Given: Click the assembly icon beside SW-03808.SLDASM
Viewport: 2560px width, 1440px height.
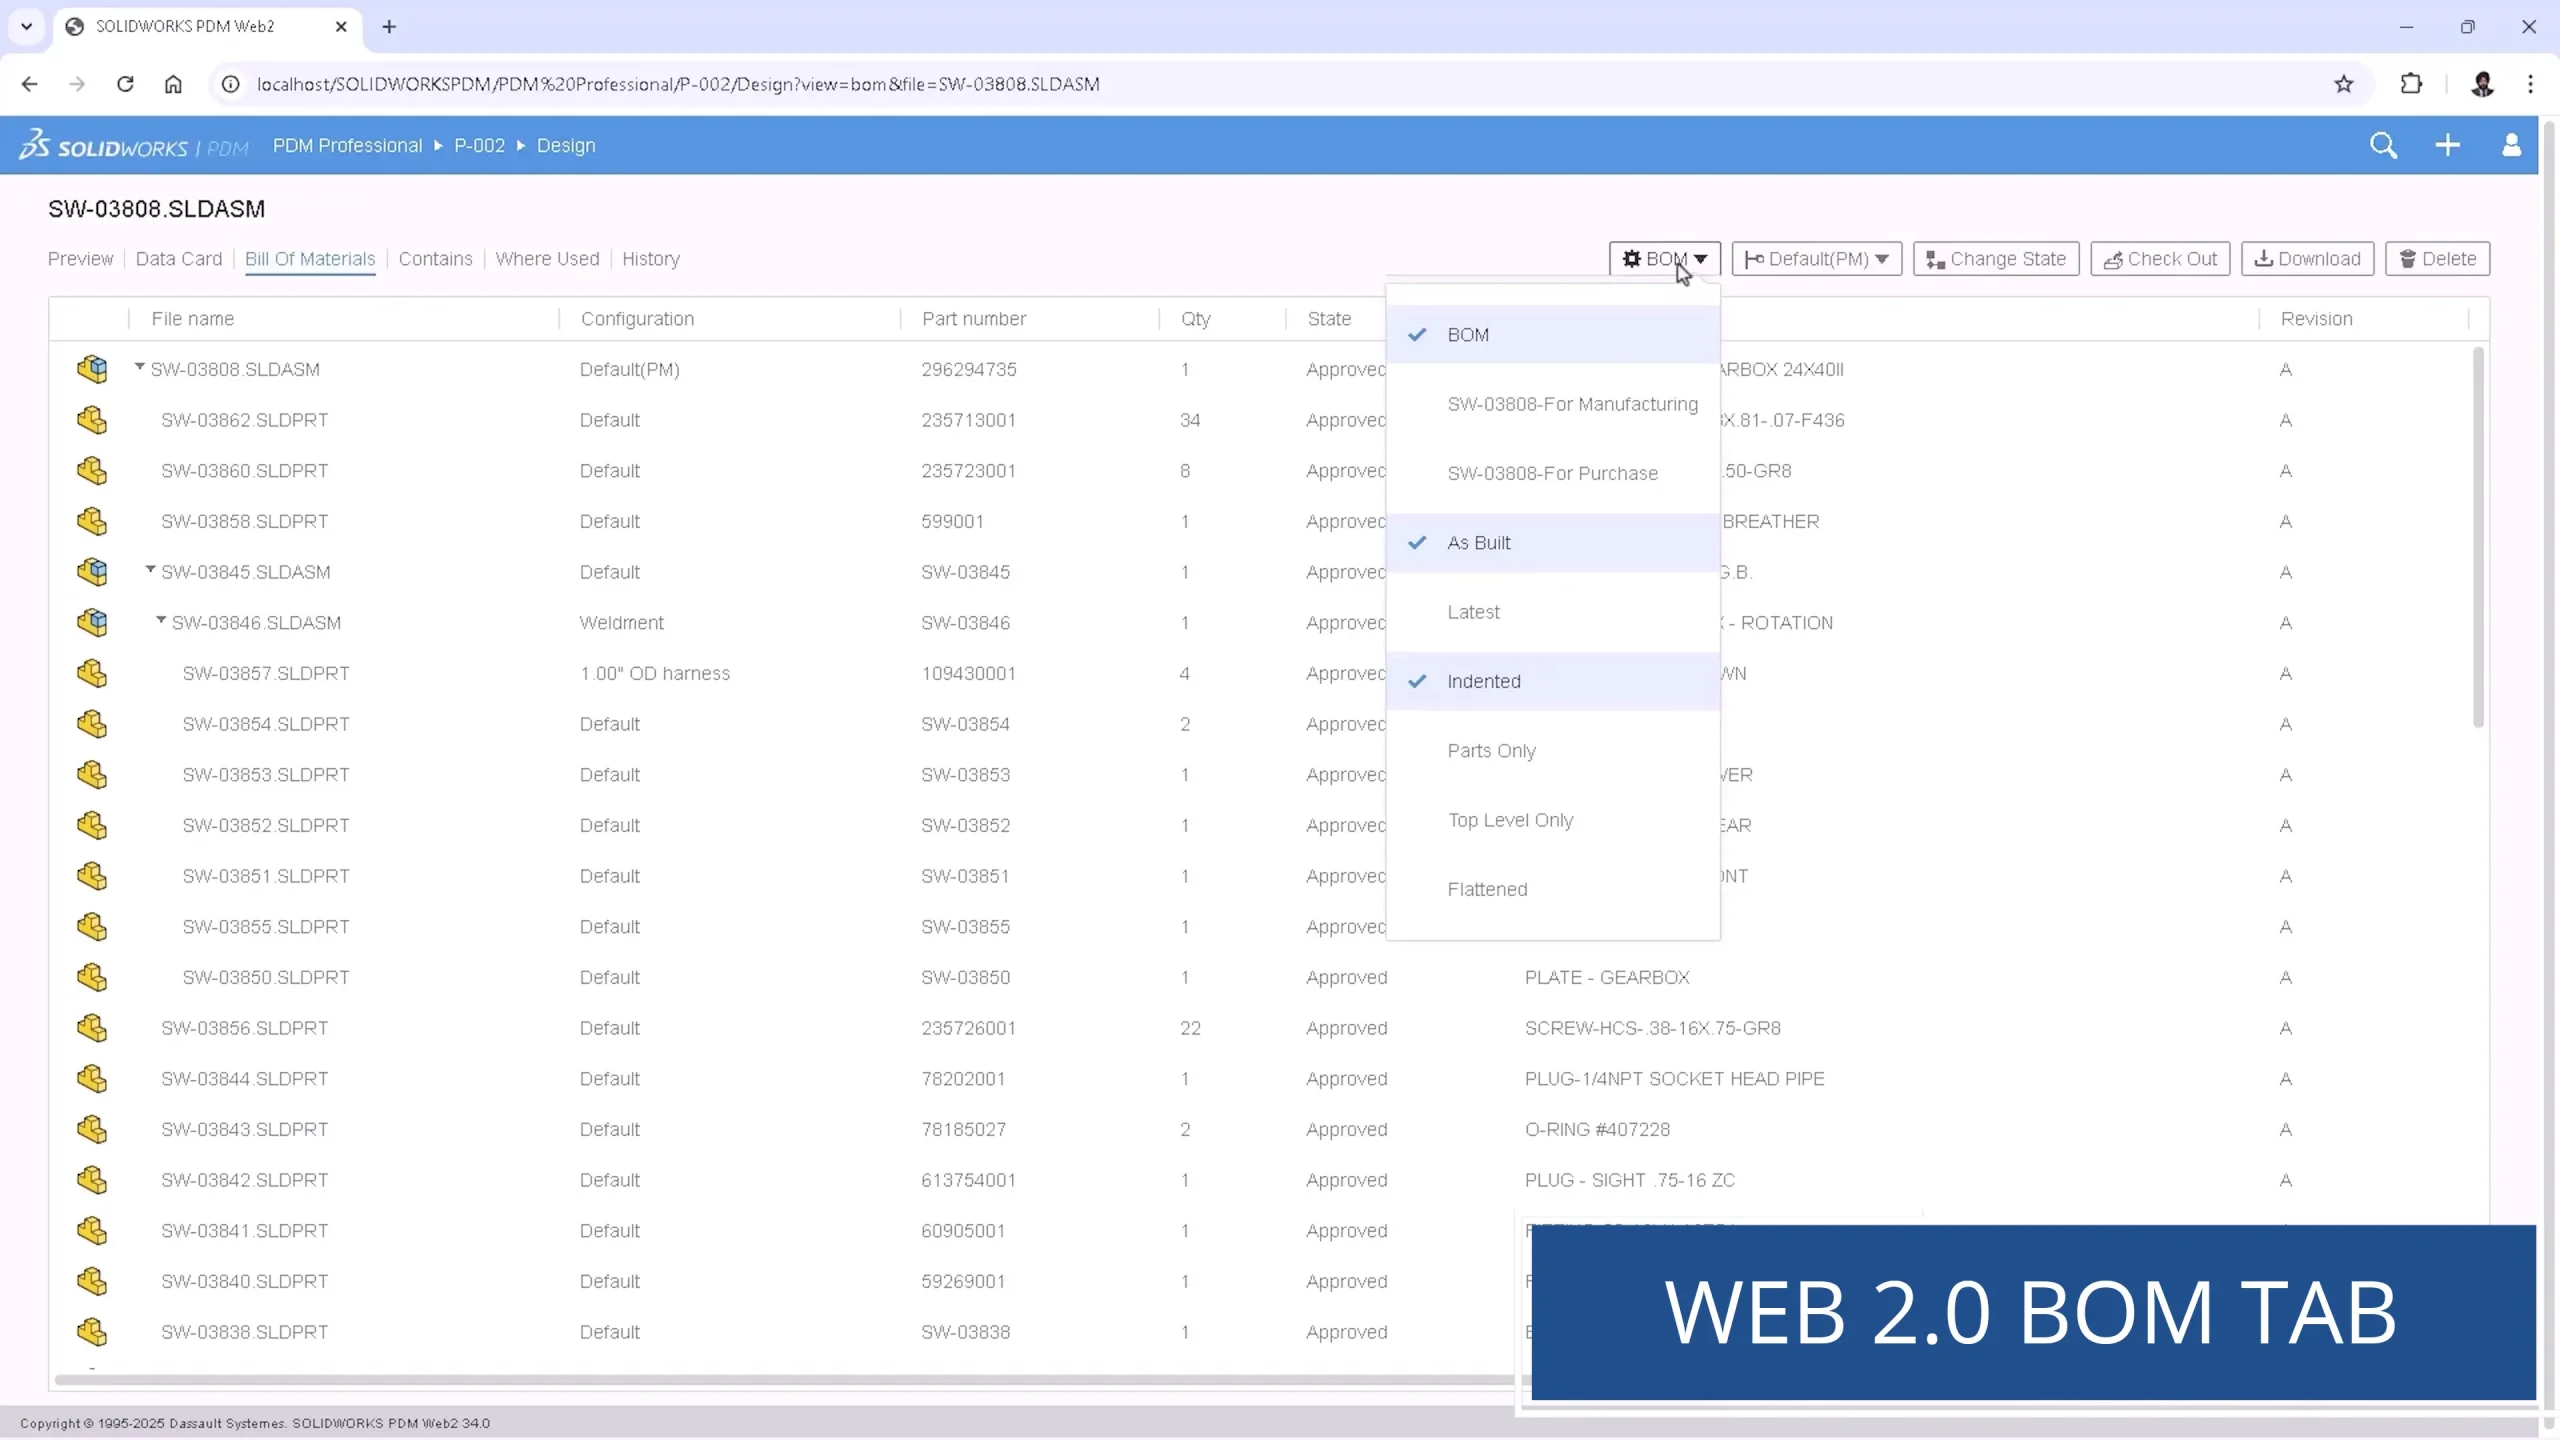Looking at the screenshot, I should tap(92, 369).
